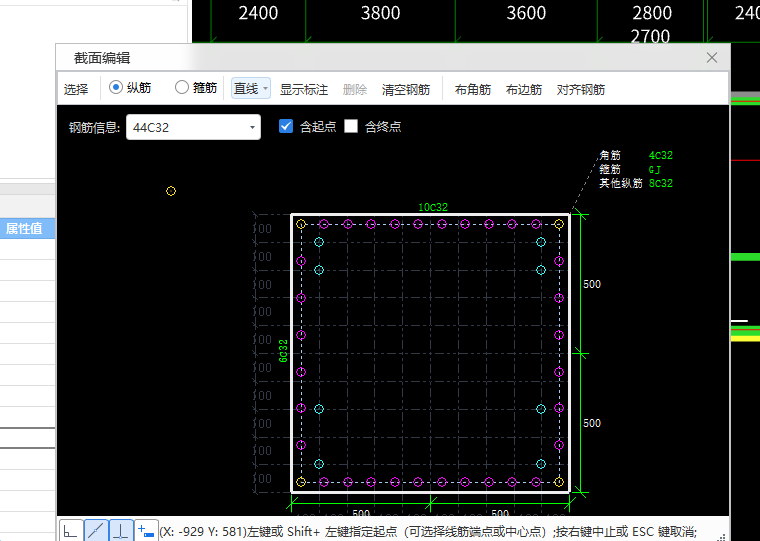Select the 箍筋 radio button

pyautogui.click(x=182, y=87)
